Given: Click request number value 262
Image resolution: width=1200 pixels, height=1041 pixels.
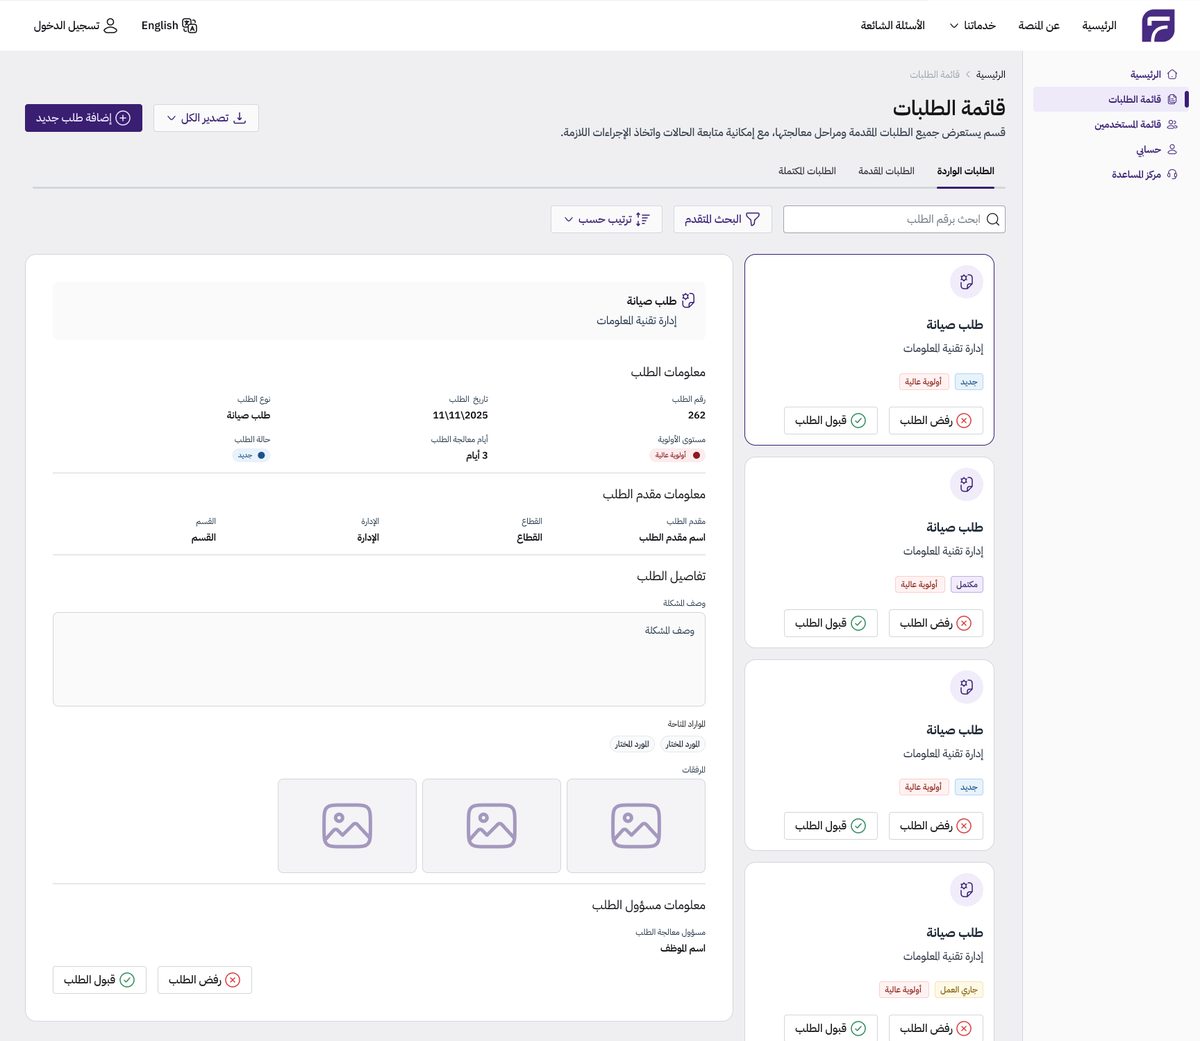Looking at the screenshot, I should (x=697, y=415).
